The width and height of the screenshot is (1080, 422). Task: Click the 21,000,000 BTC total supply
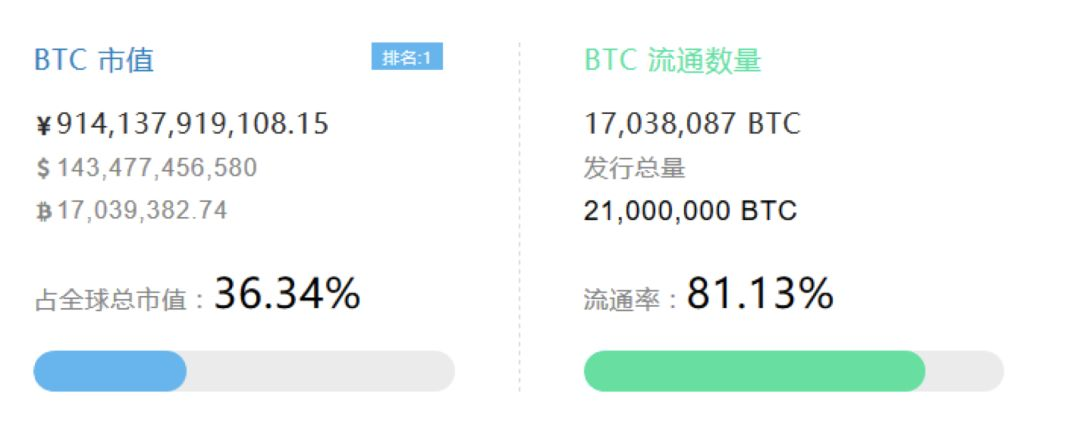tap(690, 211)
